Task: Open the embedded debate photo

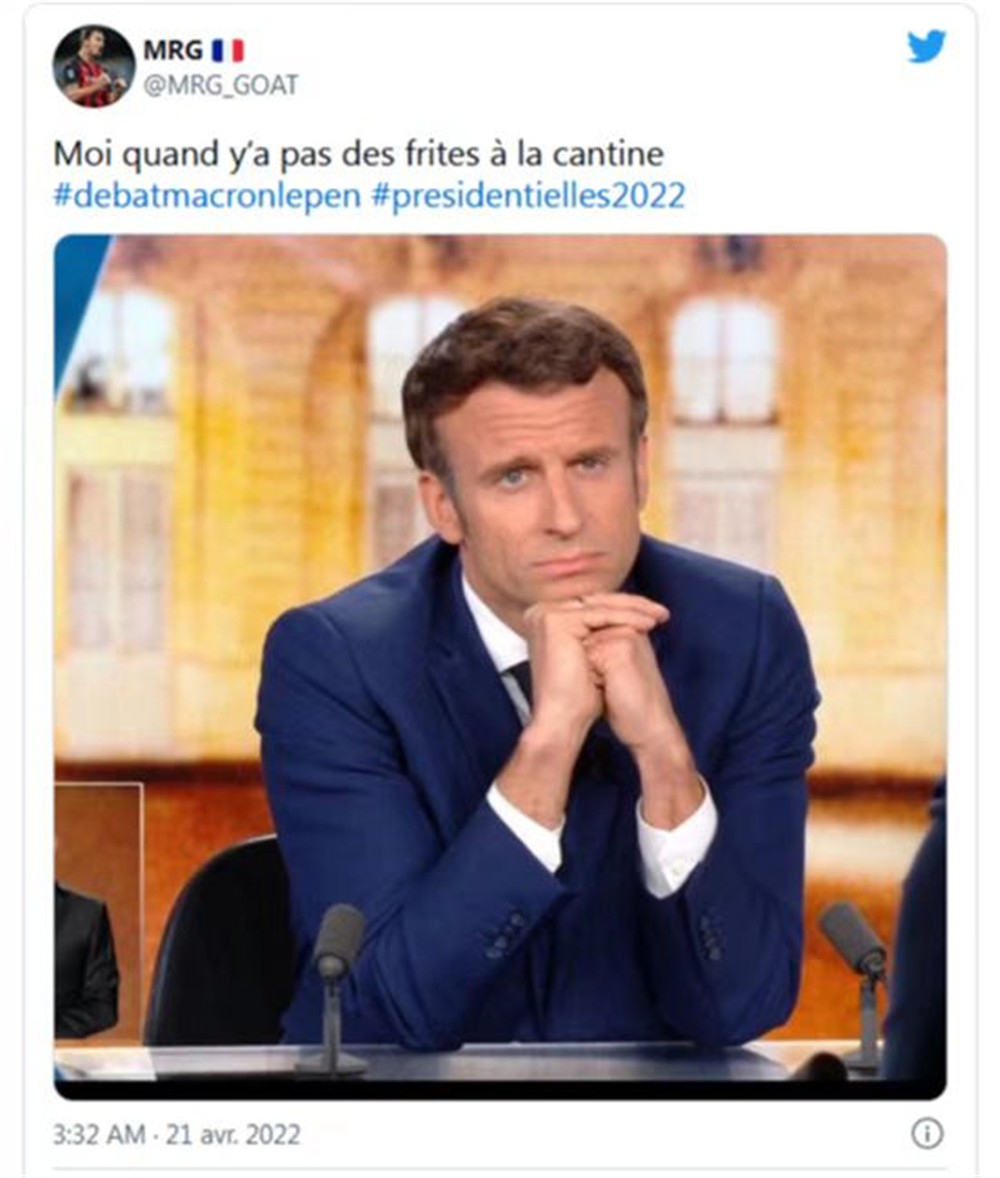Action: point(500,667)
